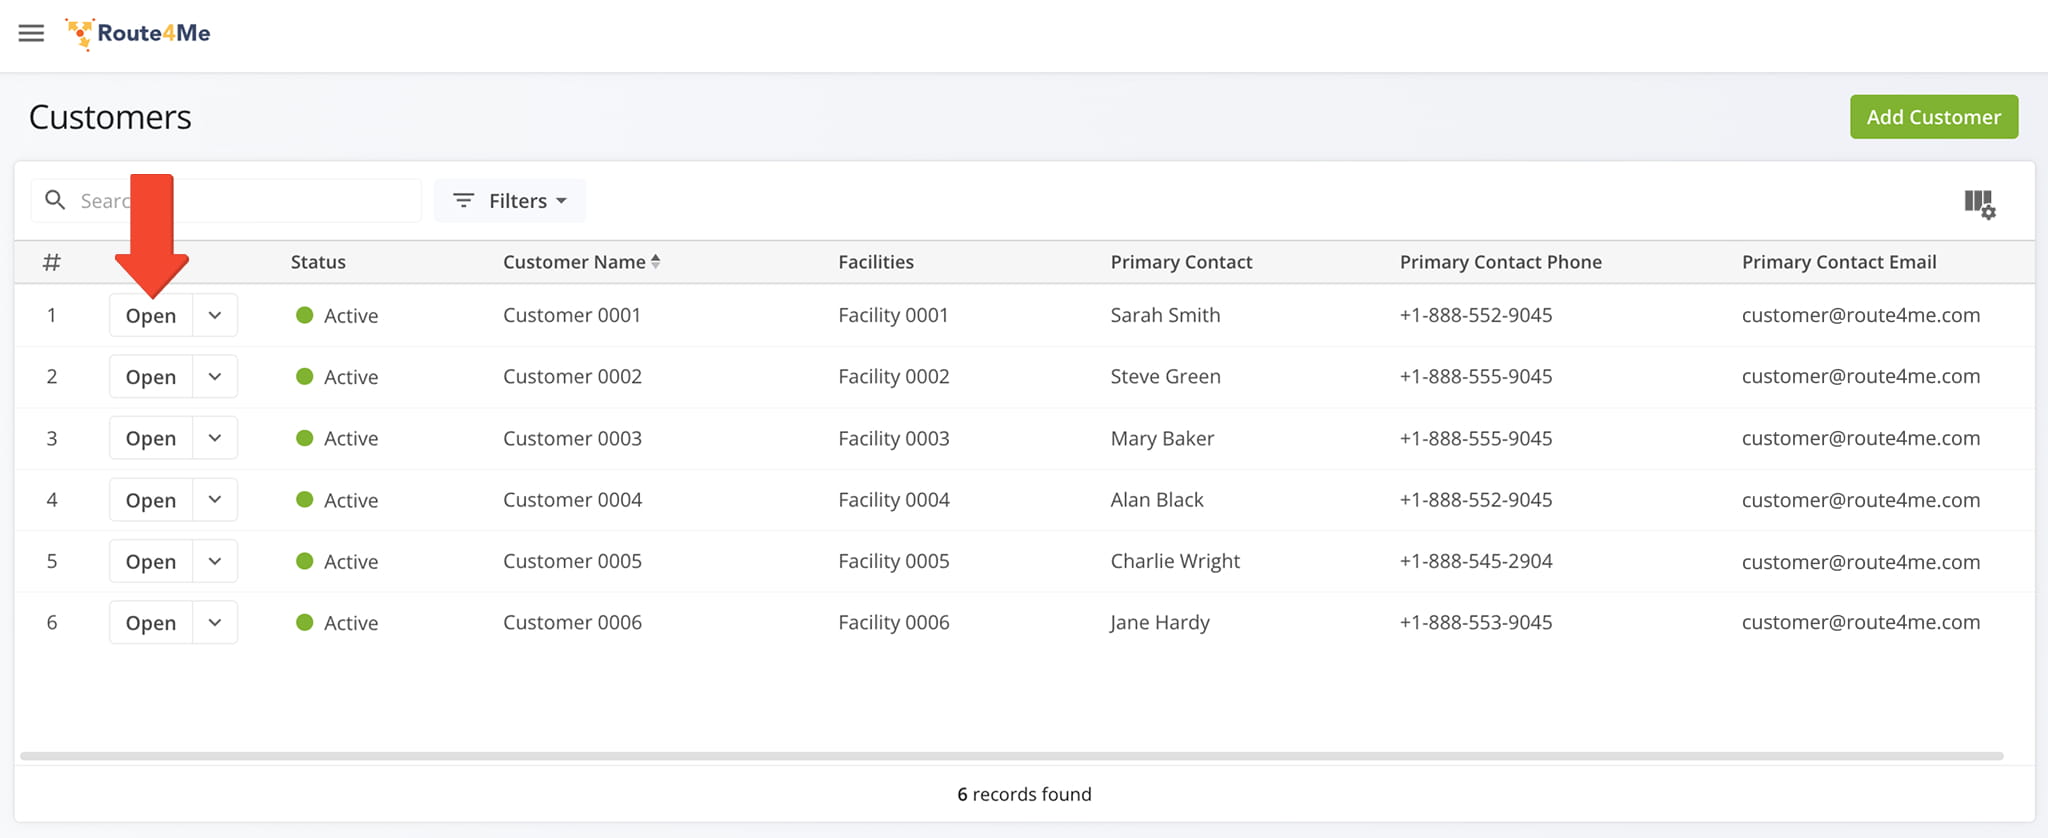Click contact Steve Green
The height and width of the screenshot is (838, 2048).
[x=1165, y=377]
